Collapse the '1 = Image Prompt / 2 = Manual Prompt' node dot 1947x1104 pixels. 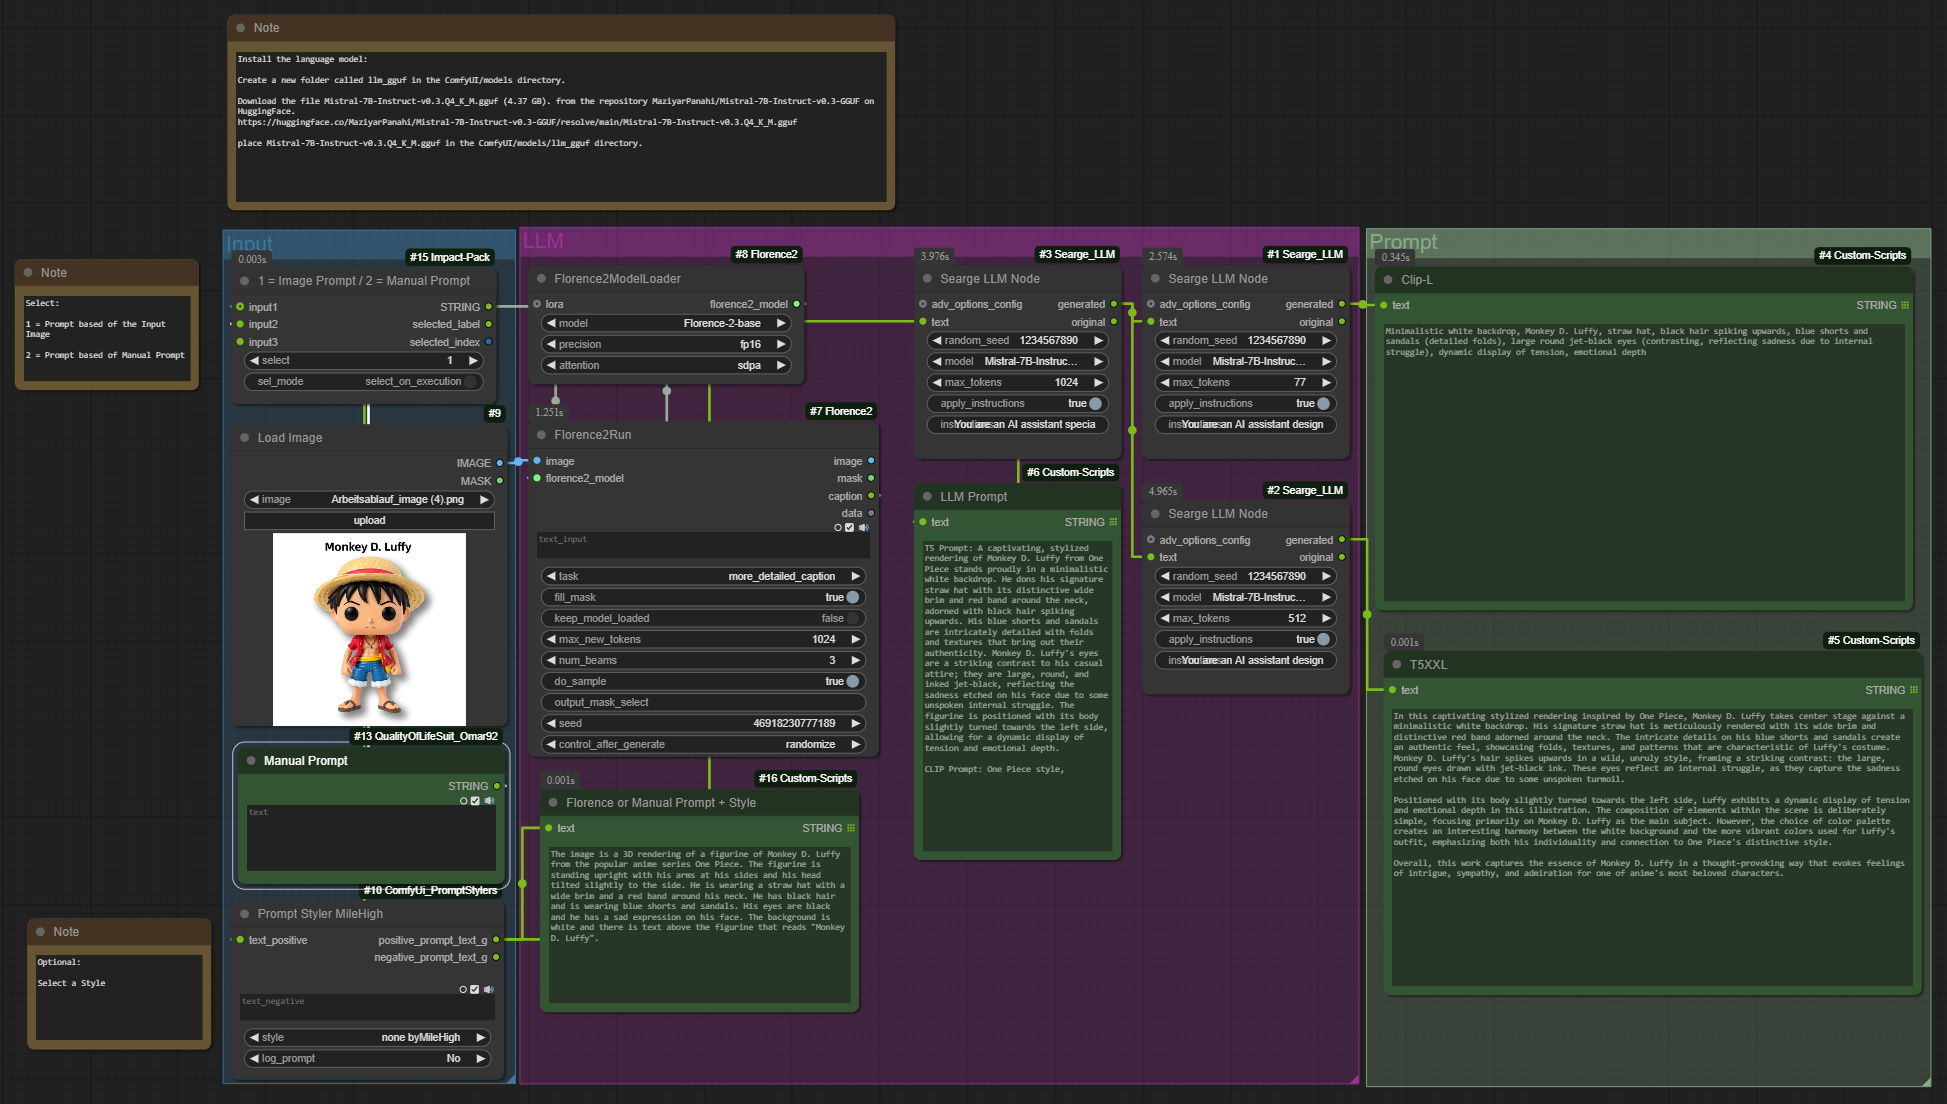pyautogui.click(x=245, y=281)
